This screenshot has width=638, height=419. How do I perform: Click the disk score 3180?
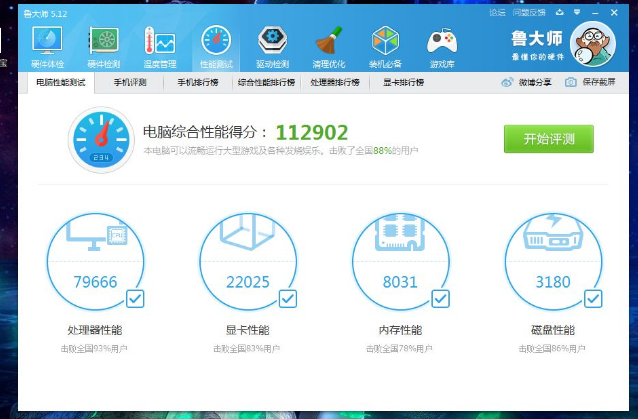(x=553, y=282)
